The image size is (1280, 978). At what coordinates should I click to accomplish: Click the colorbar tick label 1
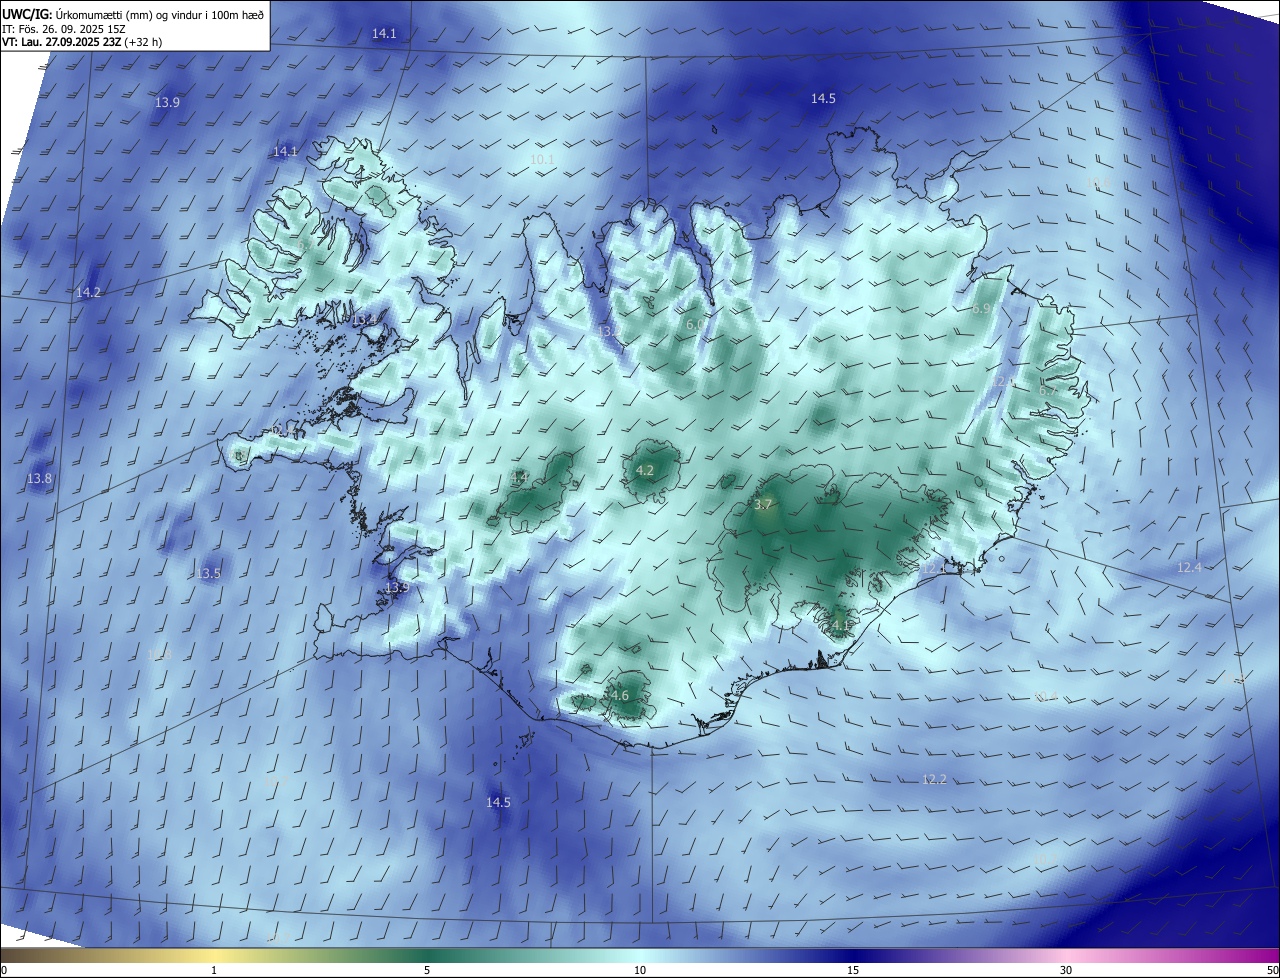coord(214,970)
